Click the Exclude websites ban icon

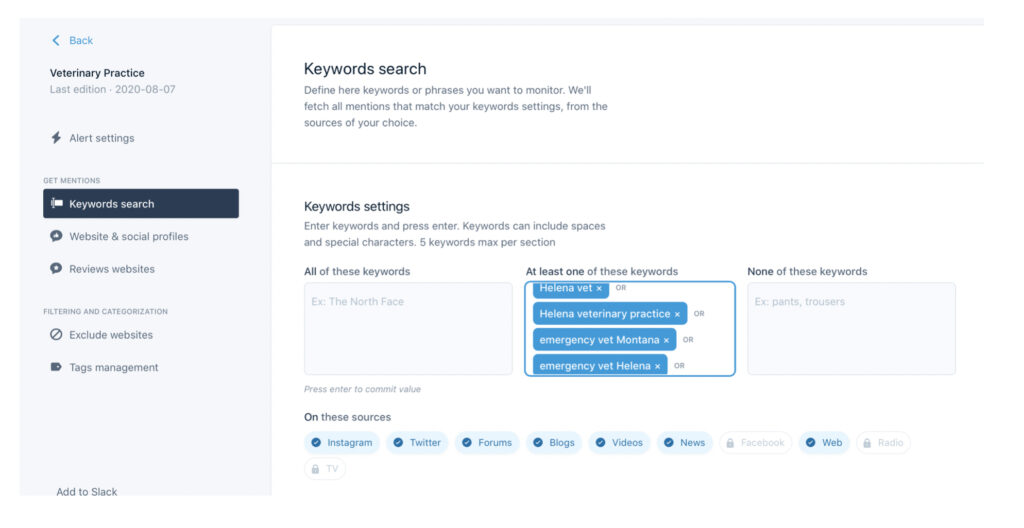pyautogui.click(x=56, y=335)
